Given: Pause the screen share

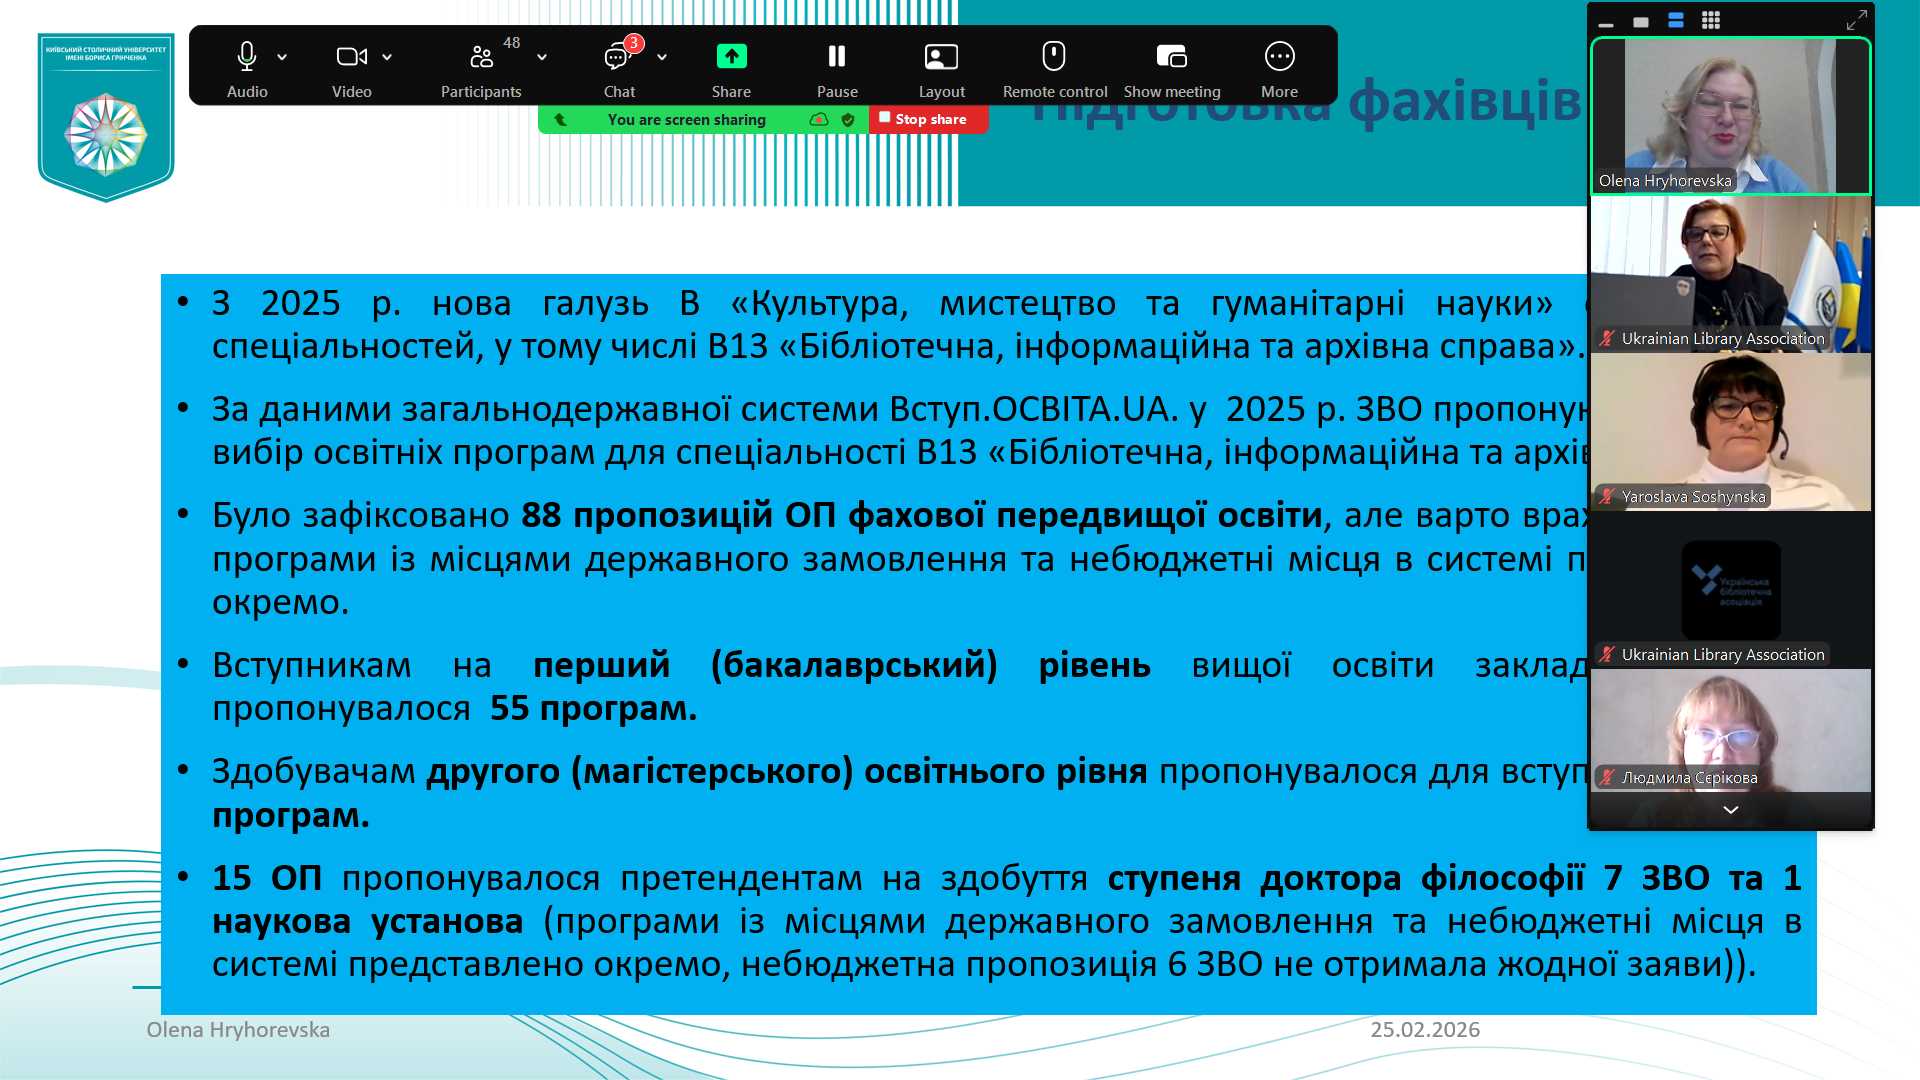Looking at the screenshot, I should point(837,58).
